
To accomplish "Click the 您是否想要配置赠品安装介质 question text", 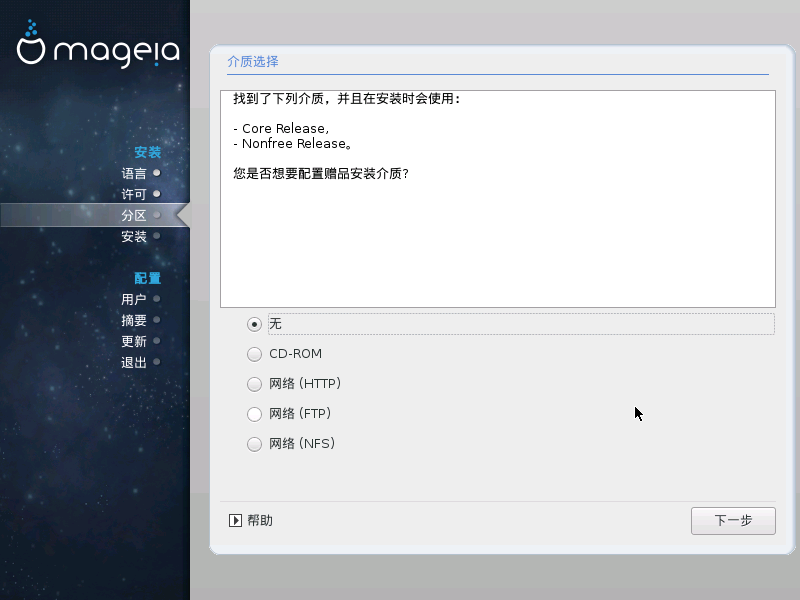I will point(321,173).
